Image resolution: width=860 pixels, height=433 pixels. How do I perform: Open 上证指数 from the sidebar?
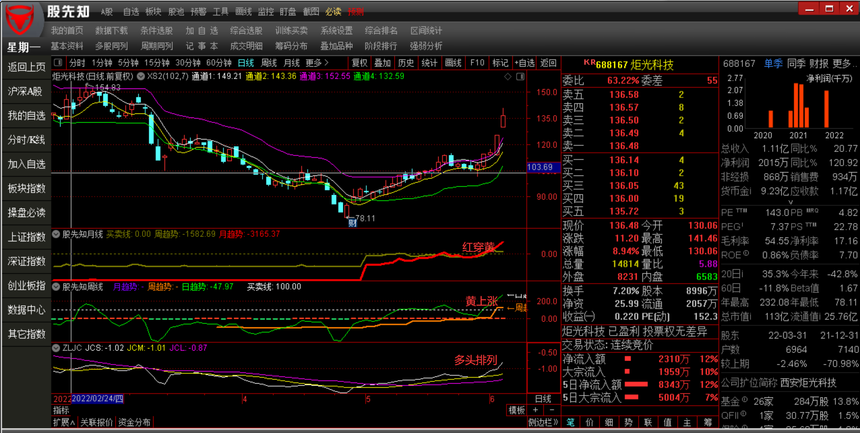pos(26,237)
